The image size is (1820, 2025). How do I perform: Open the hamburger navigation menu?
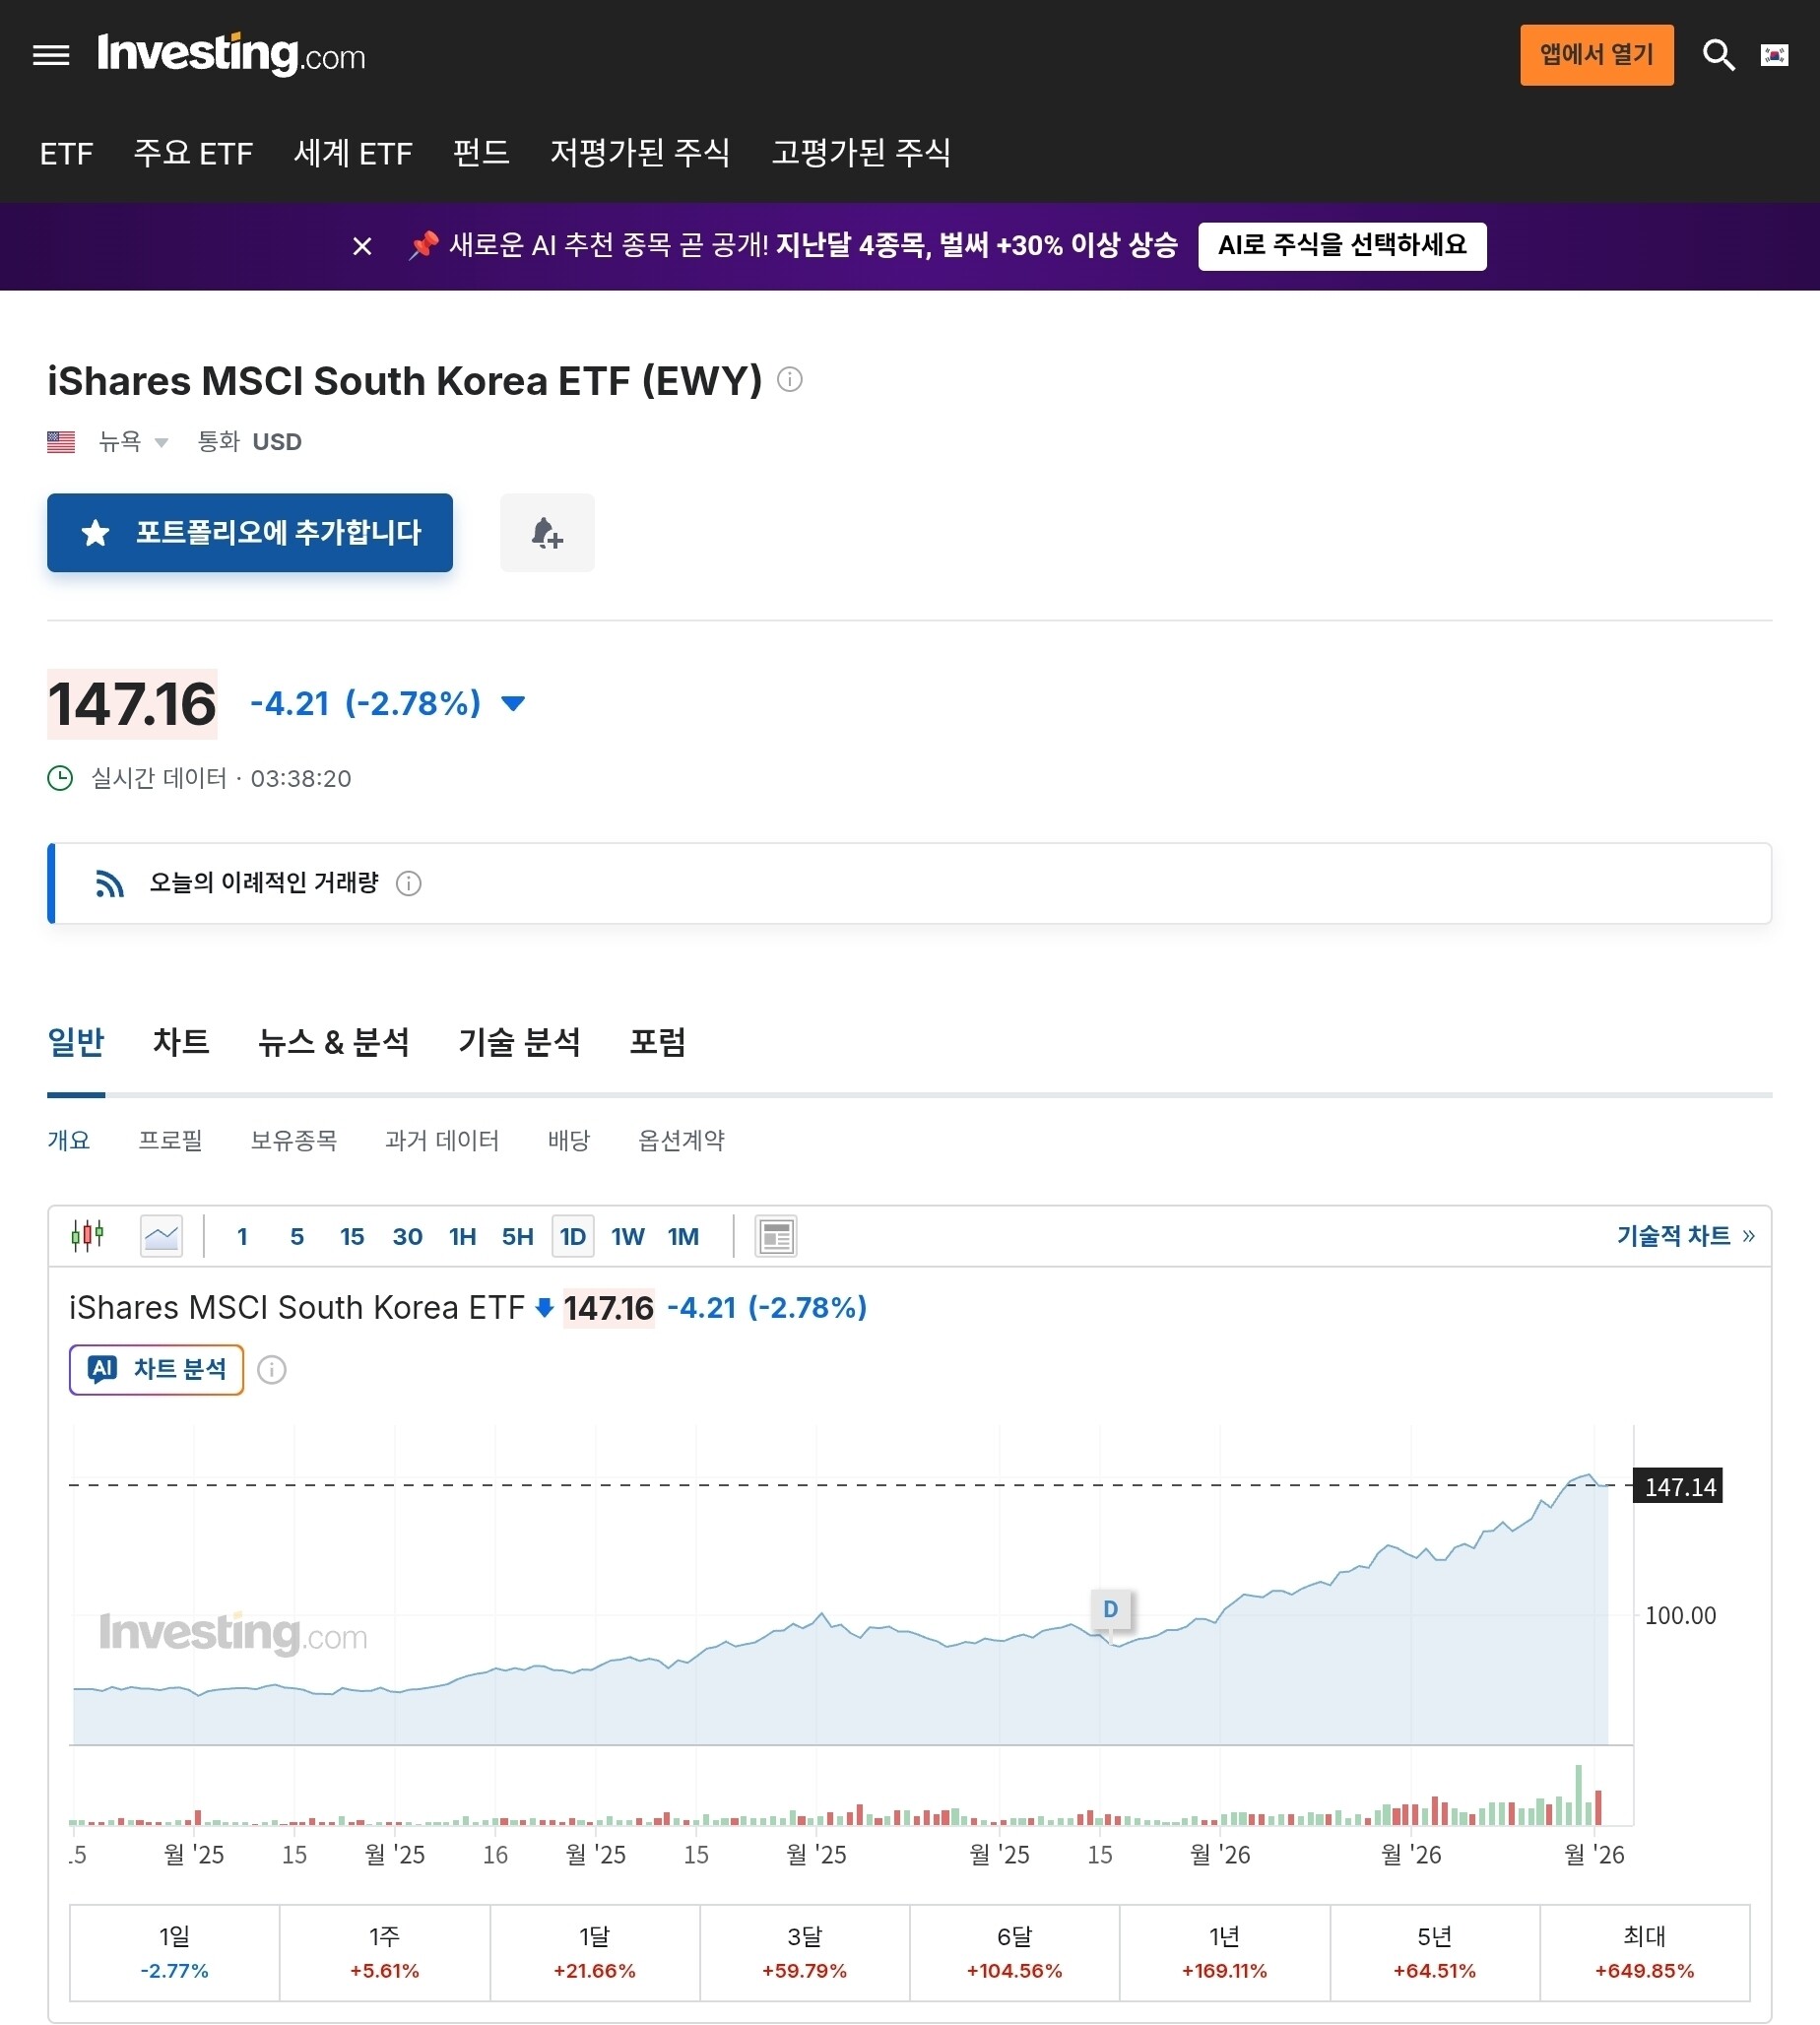51,55
